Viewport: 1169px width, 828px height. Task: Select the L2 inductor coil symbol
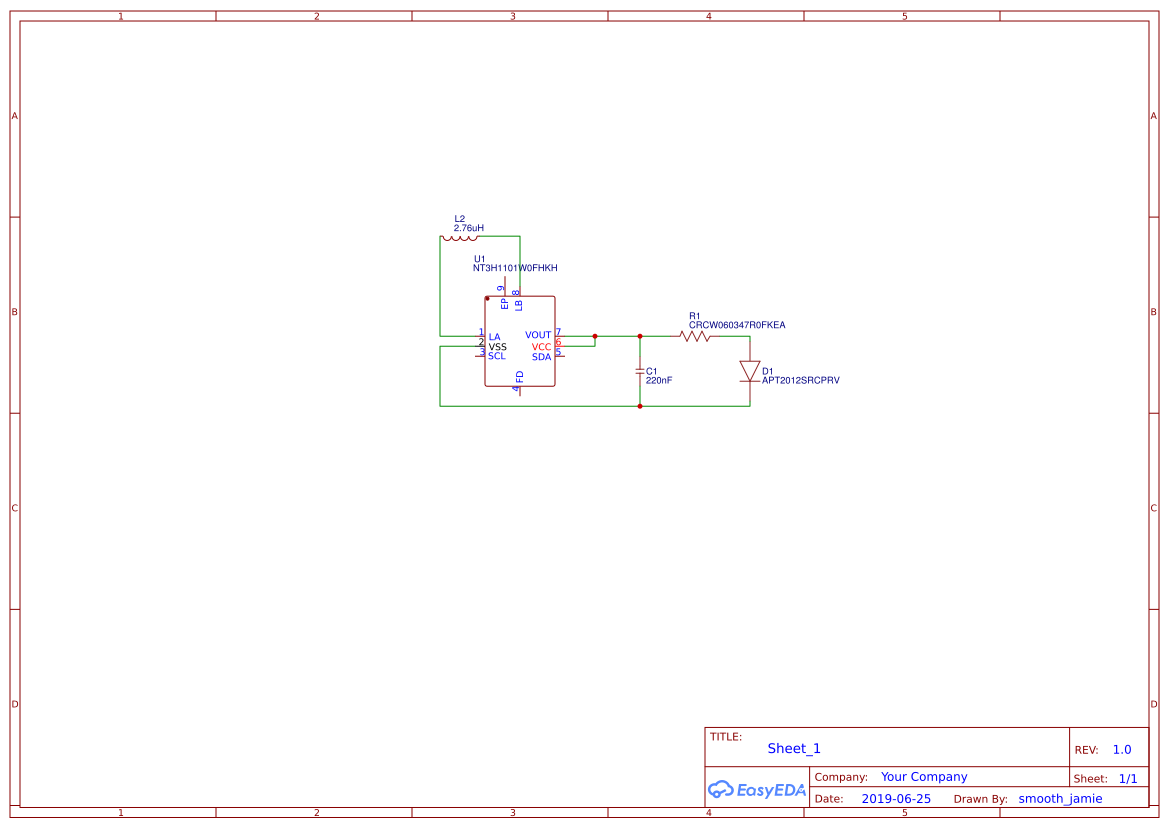[x=460, y=238]
